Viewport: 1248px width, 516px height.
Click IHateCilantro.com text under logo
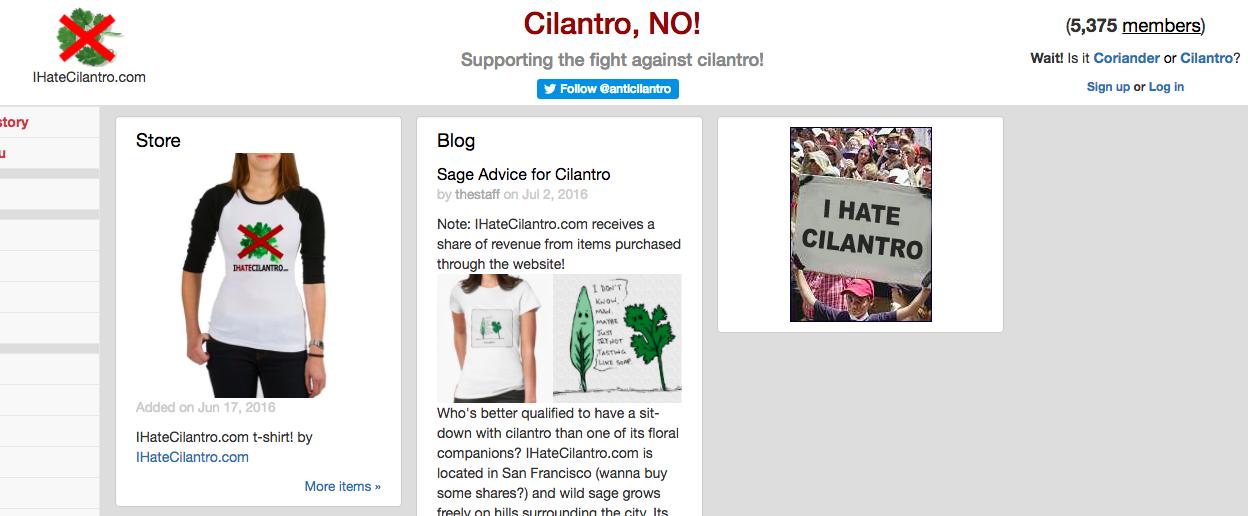(89, 77)
